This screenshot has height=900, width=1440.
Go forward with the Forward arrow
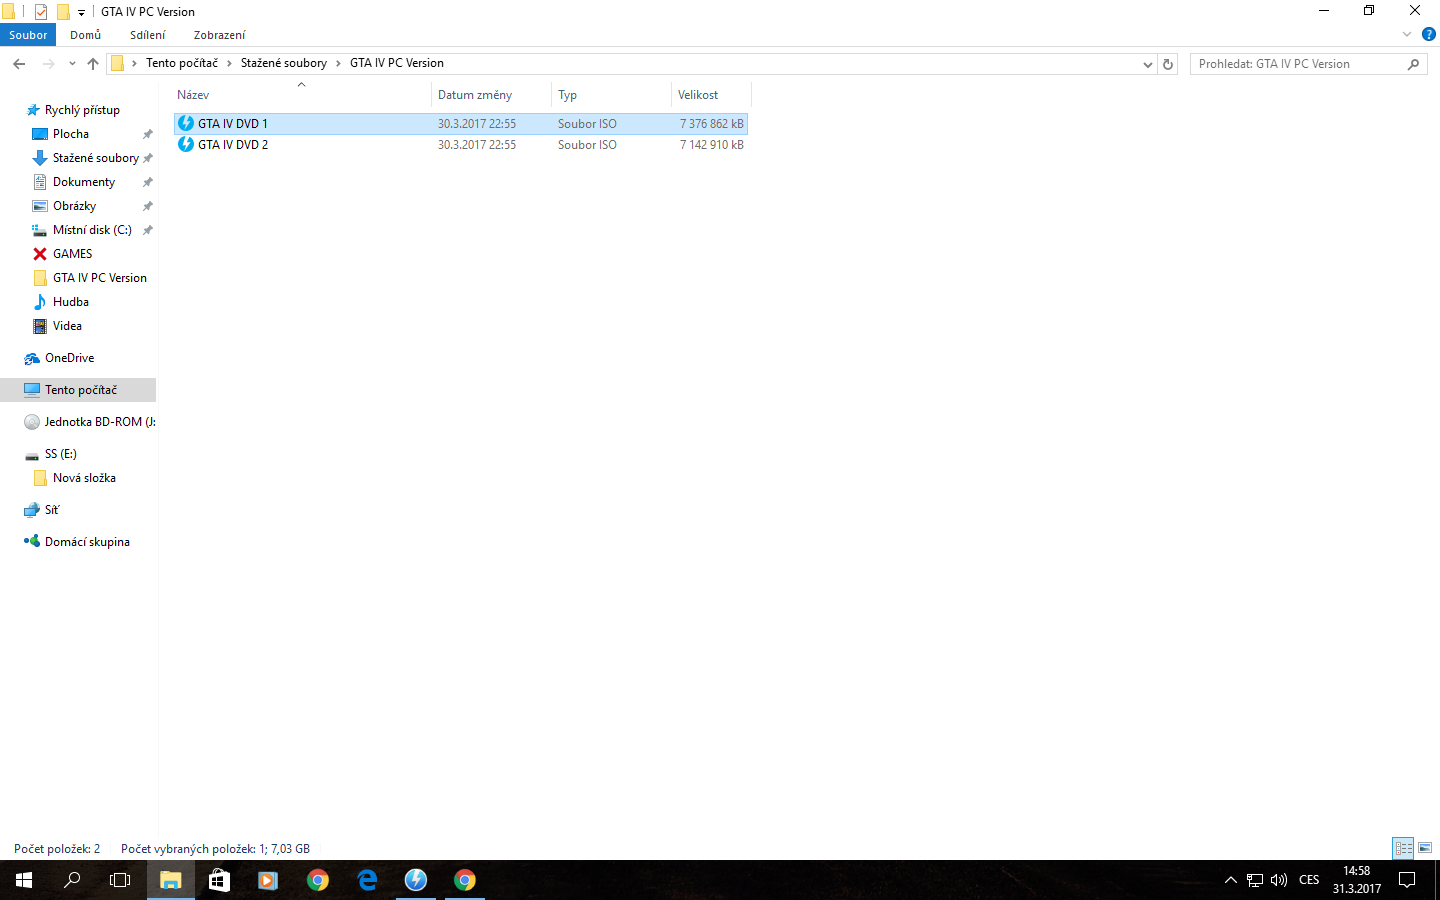pos(48,64)
